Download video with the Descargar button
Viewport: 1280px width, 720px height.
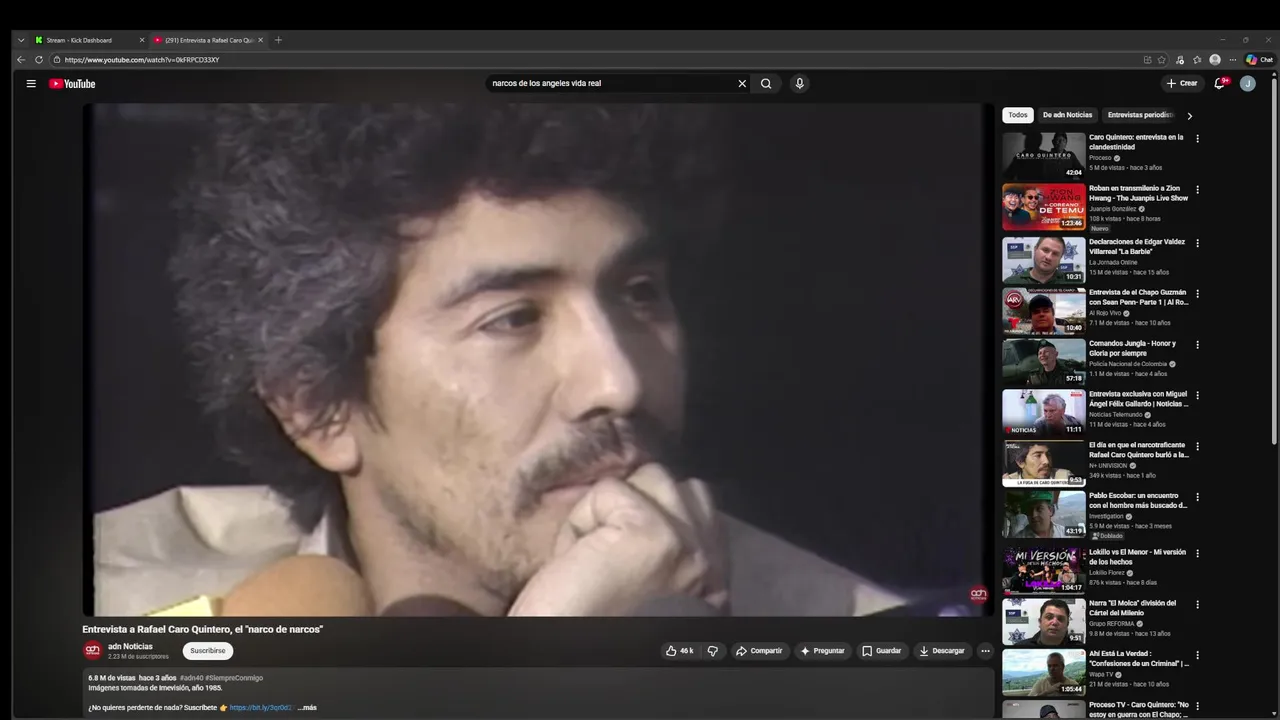[942, 651]
